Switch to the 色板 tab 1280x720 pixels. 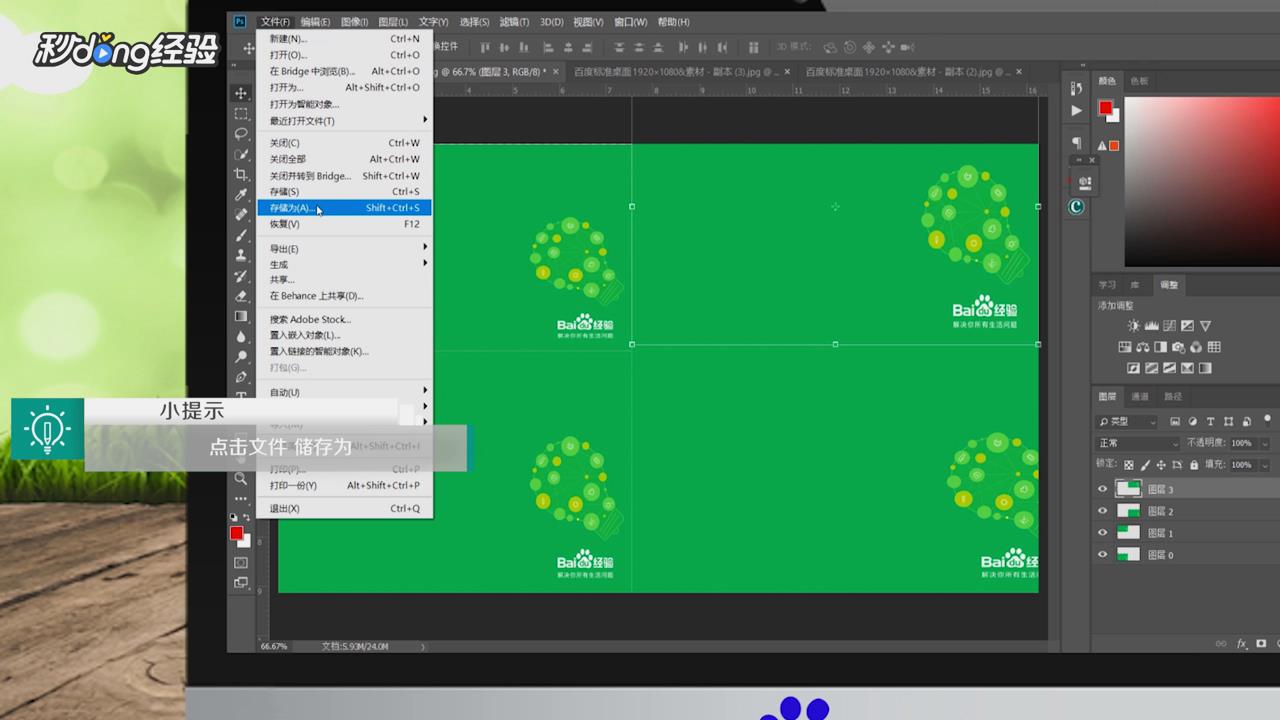[1139, 81]
